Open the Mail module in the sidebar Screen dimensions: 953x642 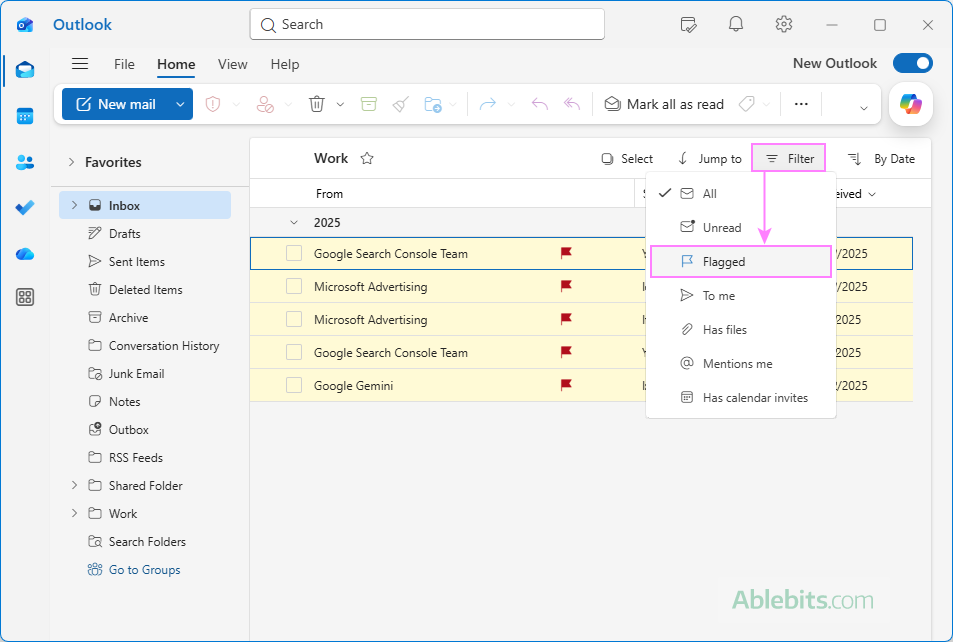pos(25,70)
